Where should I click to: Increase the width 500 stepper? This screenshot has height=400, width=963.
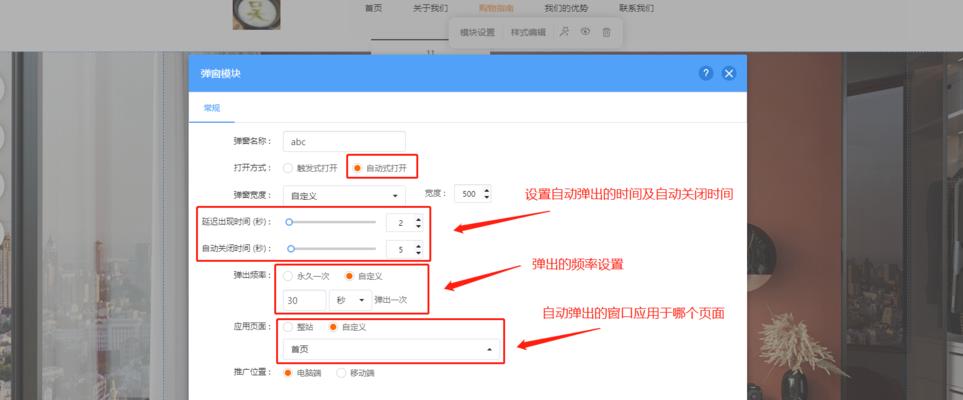(x=487, y=190)
